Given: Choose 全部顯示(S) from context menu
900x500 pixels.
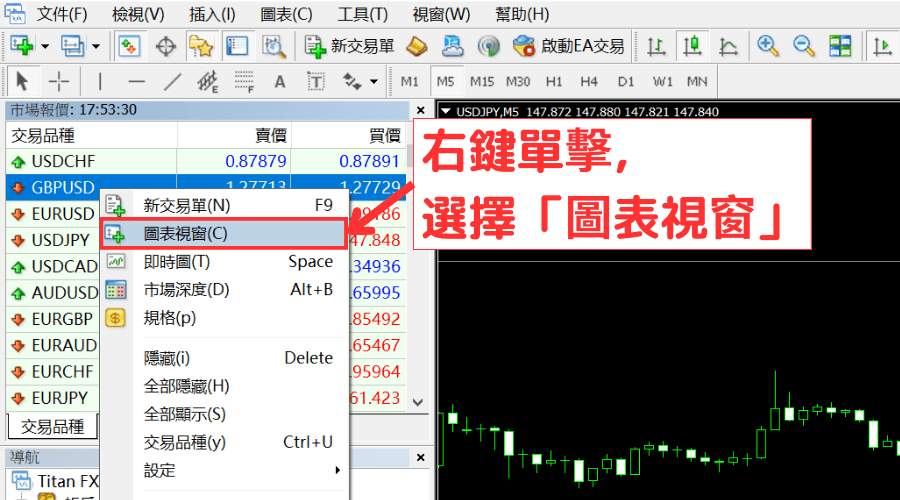Looking at the screenshot, I should tap(224, 414).
